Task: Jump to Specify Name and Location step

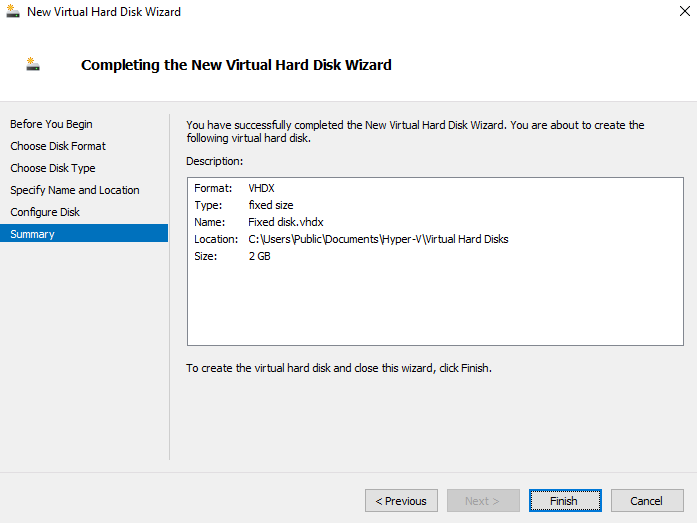Action: pos(75,190)
